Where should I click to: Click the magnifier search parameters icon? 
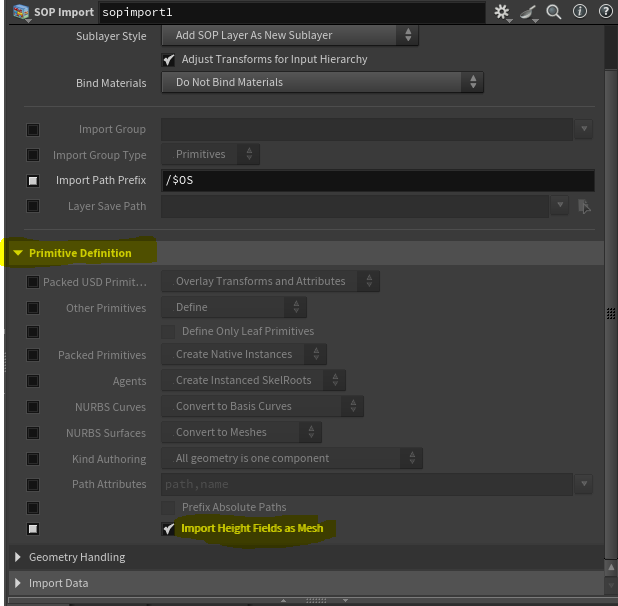pos(554,12)
